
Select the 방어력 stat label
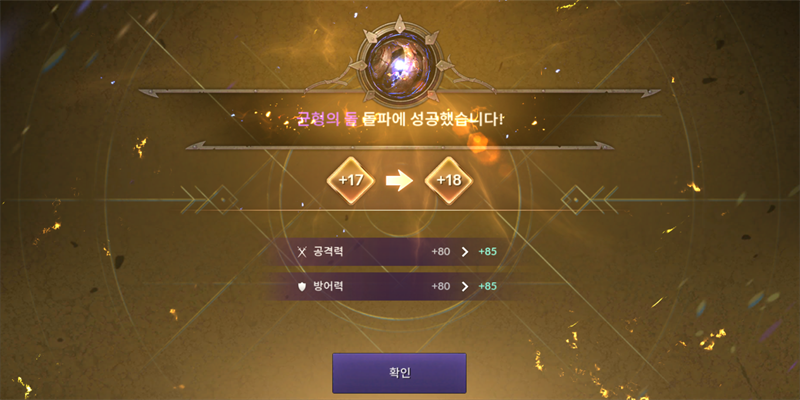328,286
